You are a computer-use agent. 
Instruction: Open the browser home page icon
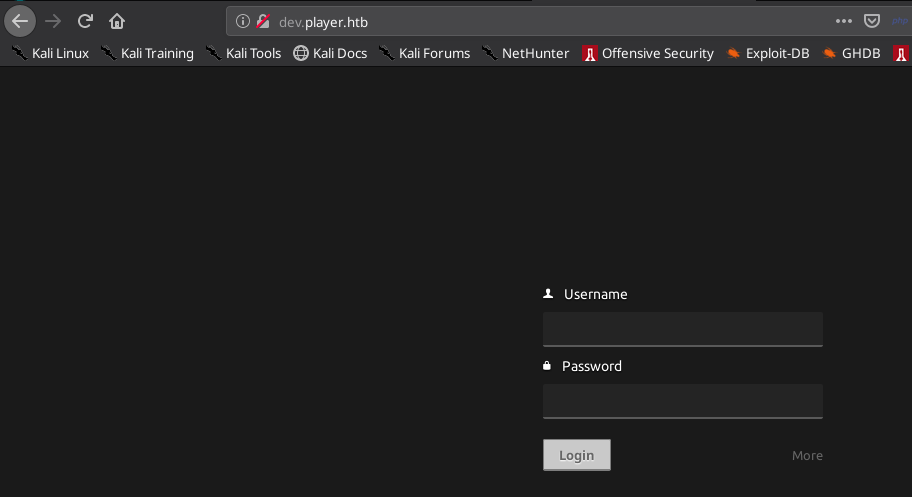(117, 22)
